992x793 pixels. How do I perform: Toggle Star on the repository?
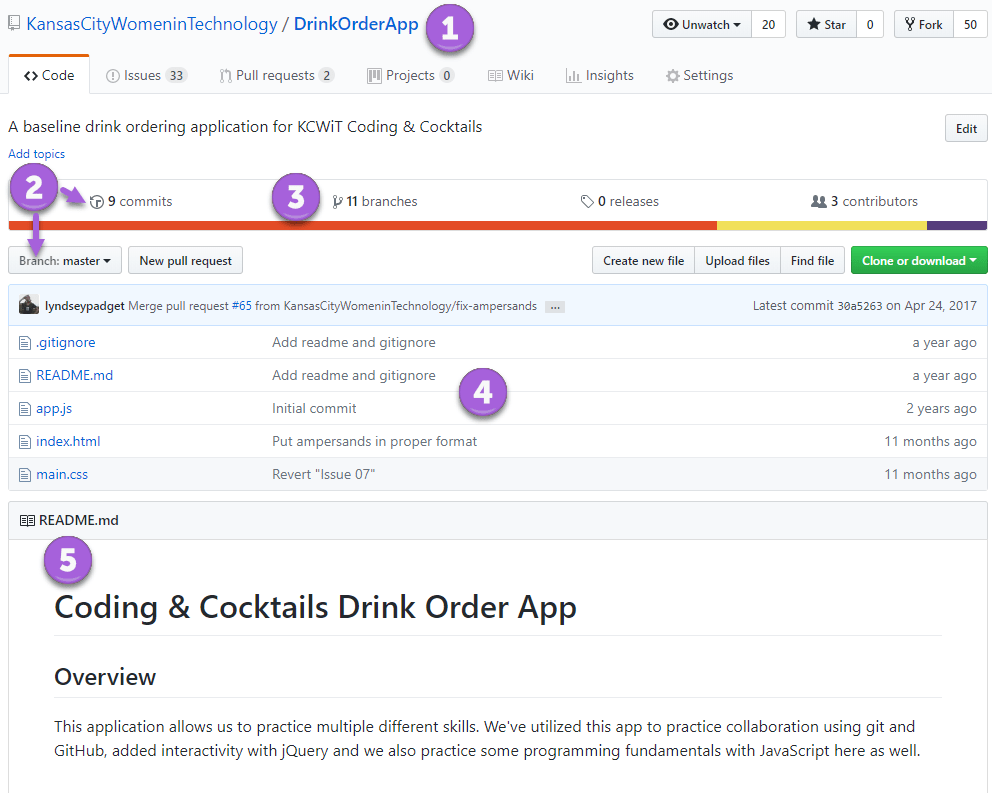pyautogui.click(x=826, y=25)
